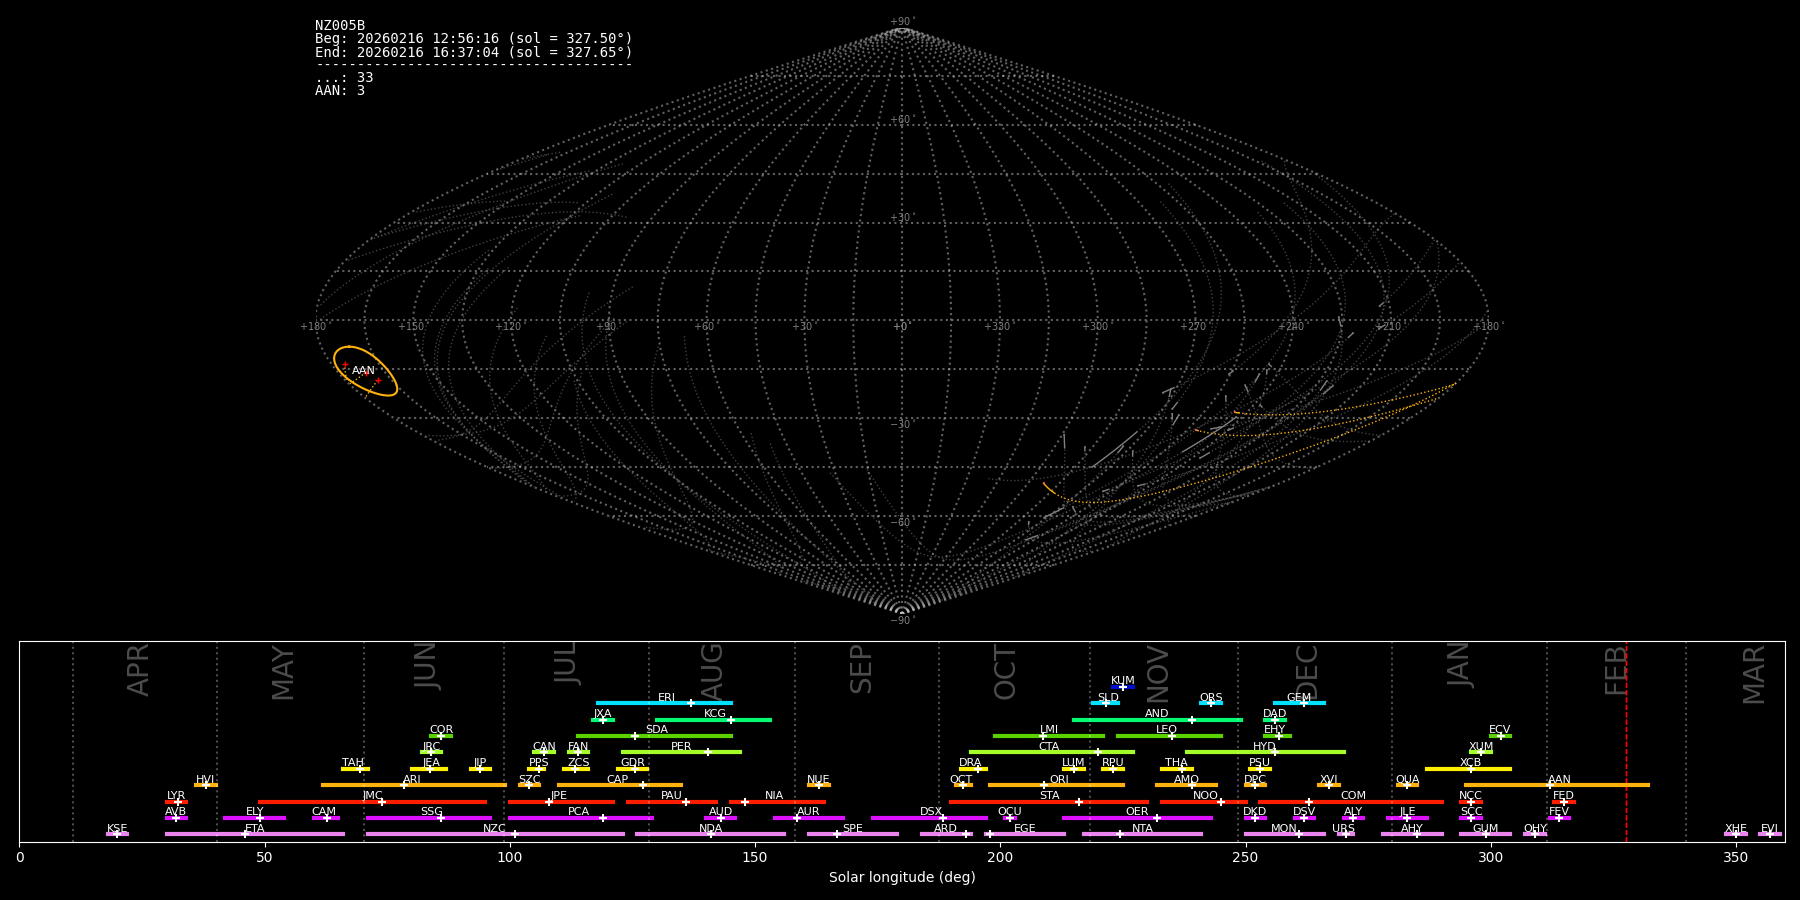The height and width of the screenshot is (900, 1800).
Task: Click the ETA shower label
Action: [255, 829]
